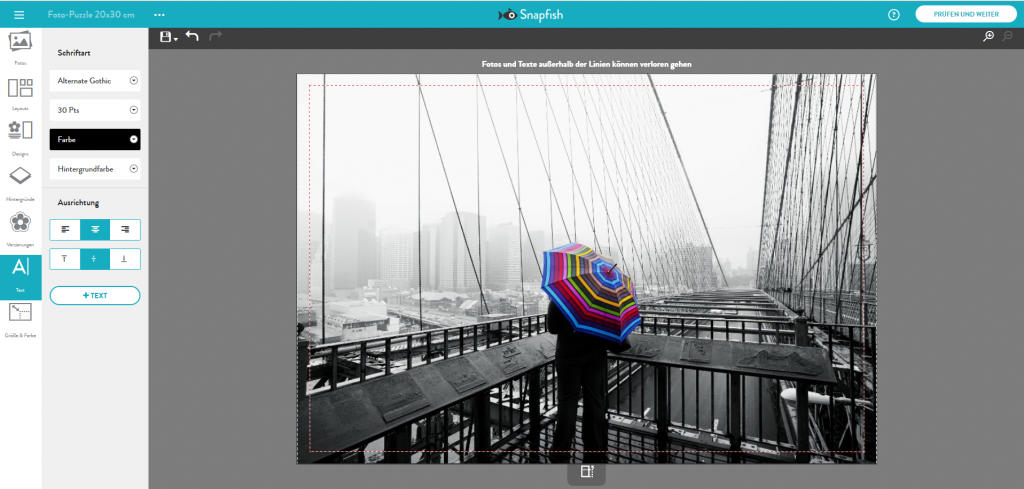Open the Farbe color dropdown

tap(95, 139)
